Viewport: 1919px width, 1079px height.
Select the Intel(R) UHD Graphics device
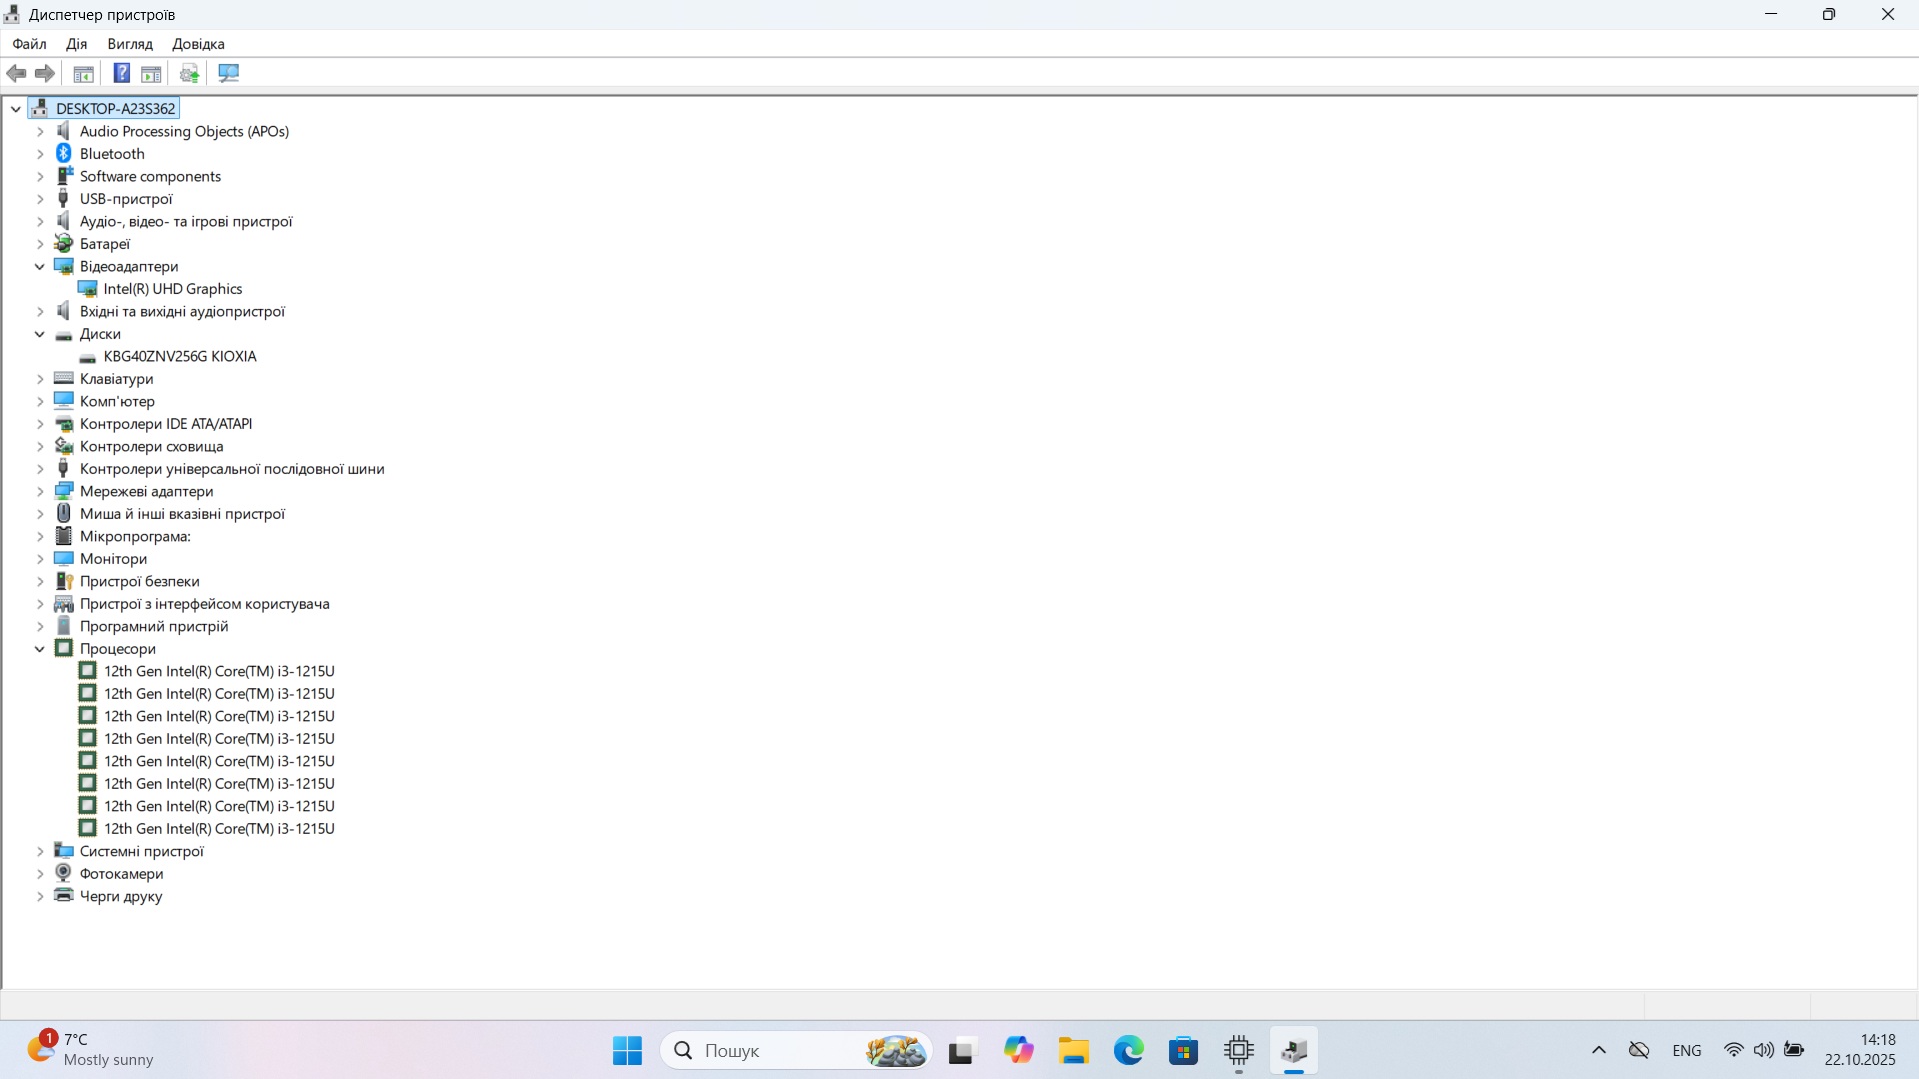click(x=173, y=289)
